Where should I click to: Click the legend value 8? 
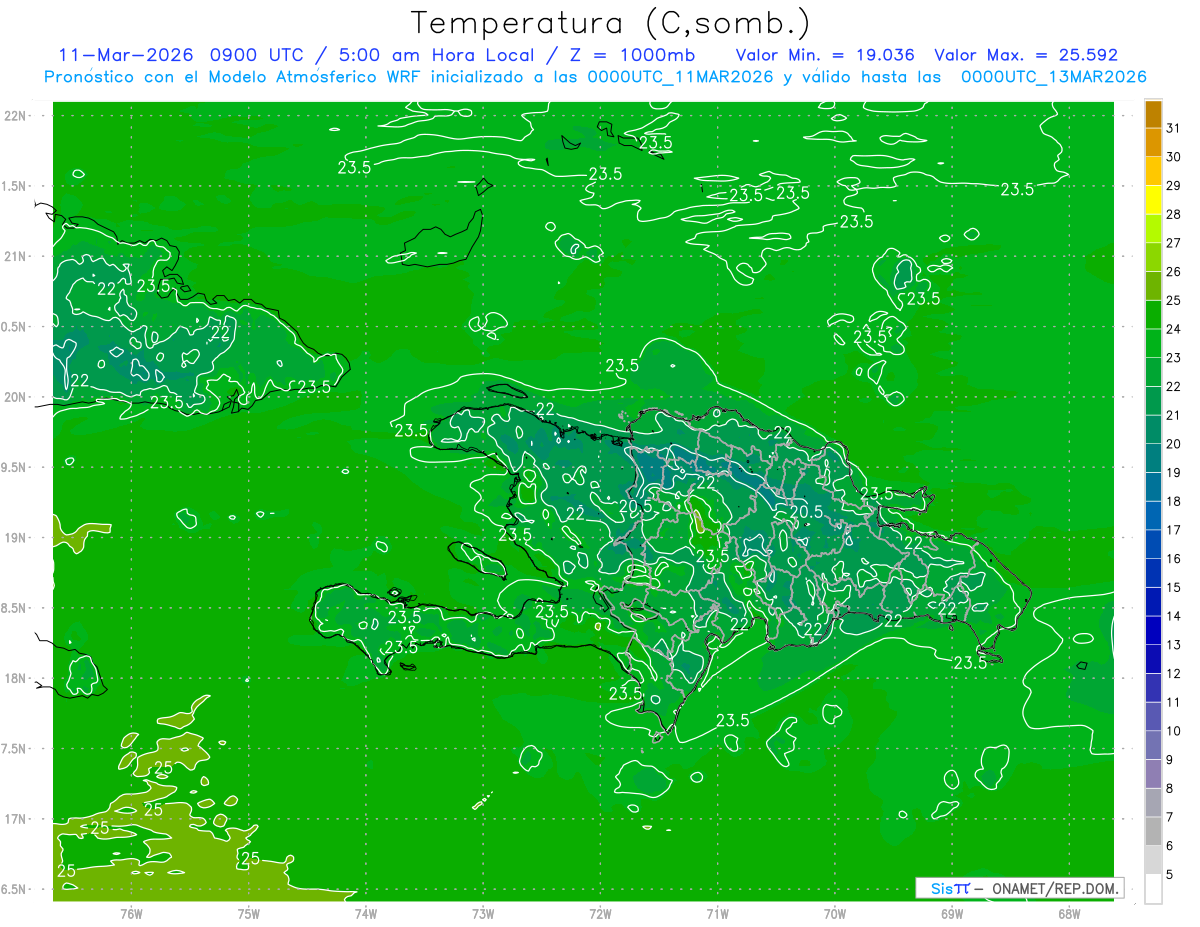pos(1170,788)
